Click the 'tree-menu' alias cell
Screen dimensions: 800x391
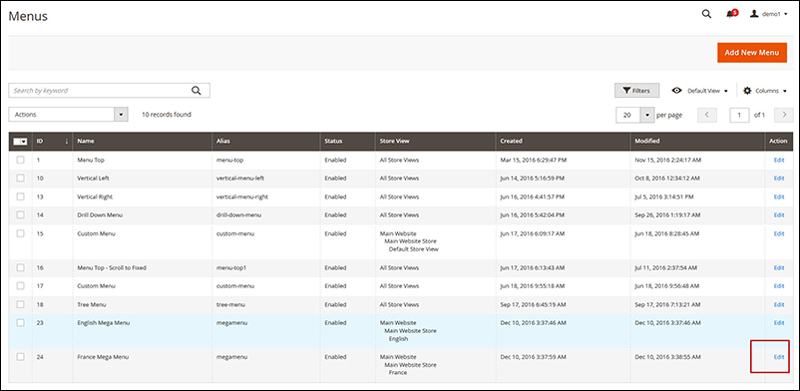tap(231, 304)
